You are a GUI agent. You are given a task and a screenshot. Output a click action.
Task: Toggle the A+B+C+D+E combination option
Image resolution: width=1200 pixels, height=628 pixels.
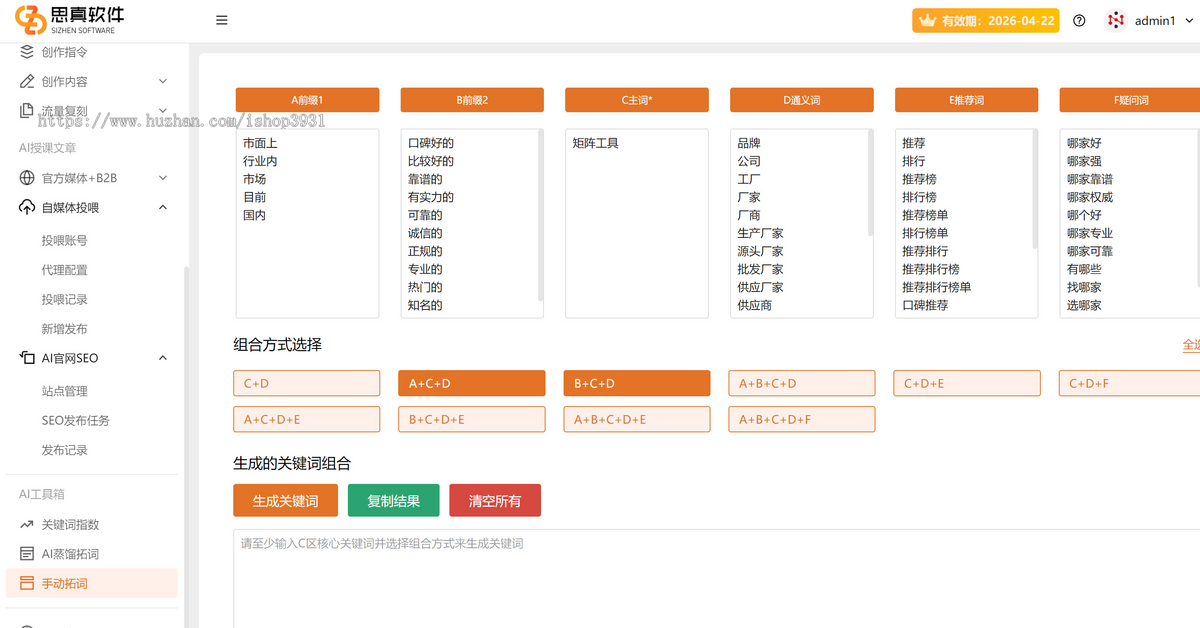tap(637, 419)
